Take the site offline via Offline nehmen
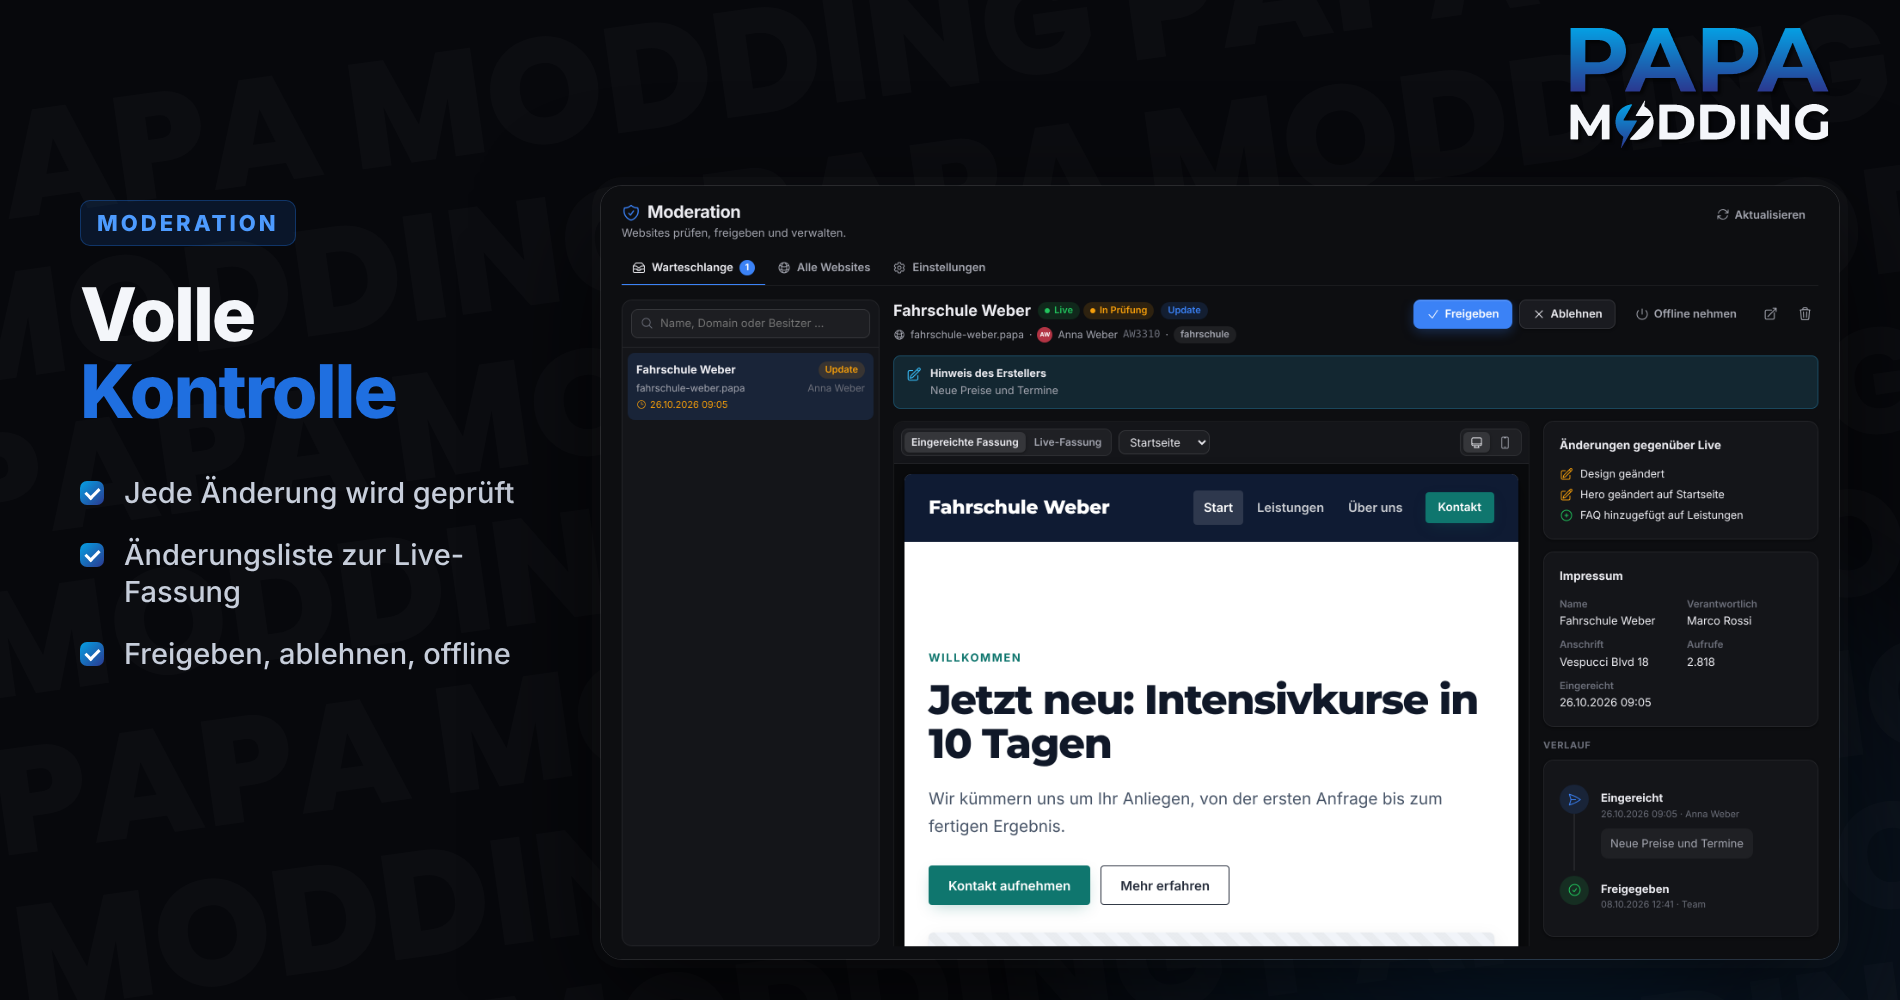 [x=1686, y=314]
